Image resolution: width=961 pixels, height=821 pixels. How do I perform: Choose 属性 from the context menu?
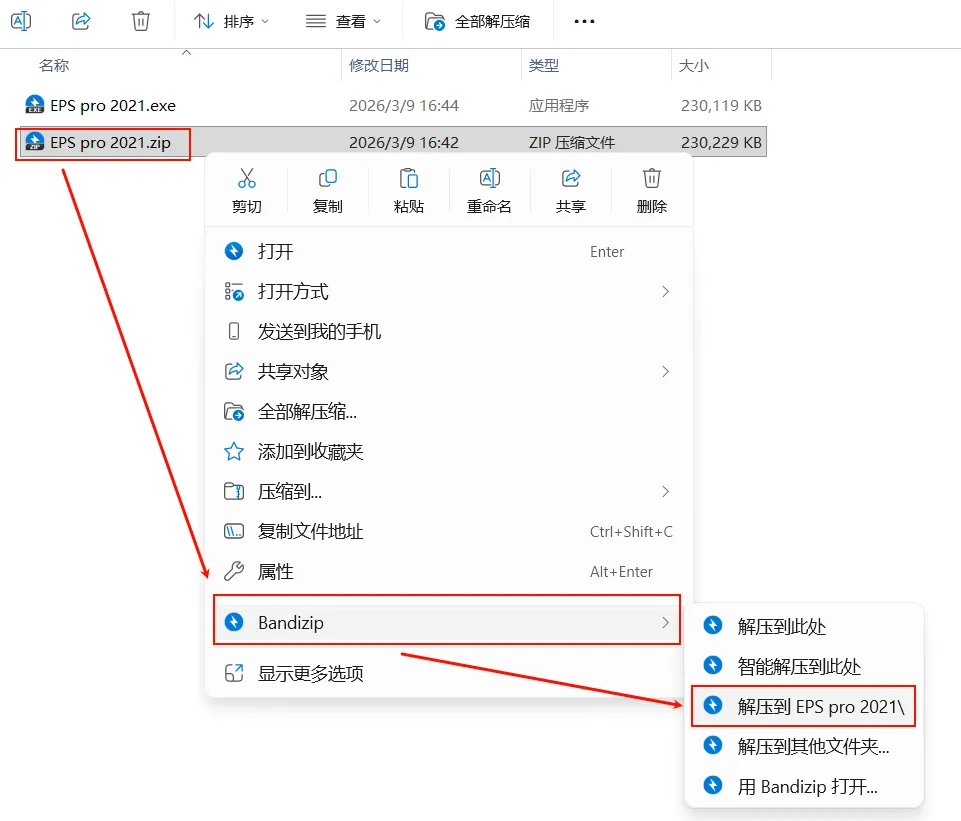pyautogui.click(x=449, y=572)
